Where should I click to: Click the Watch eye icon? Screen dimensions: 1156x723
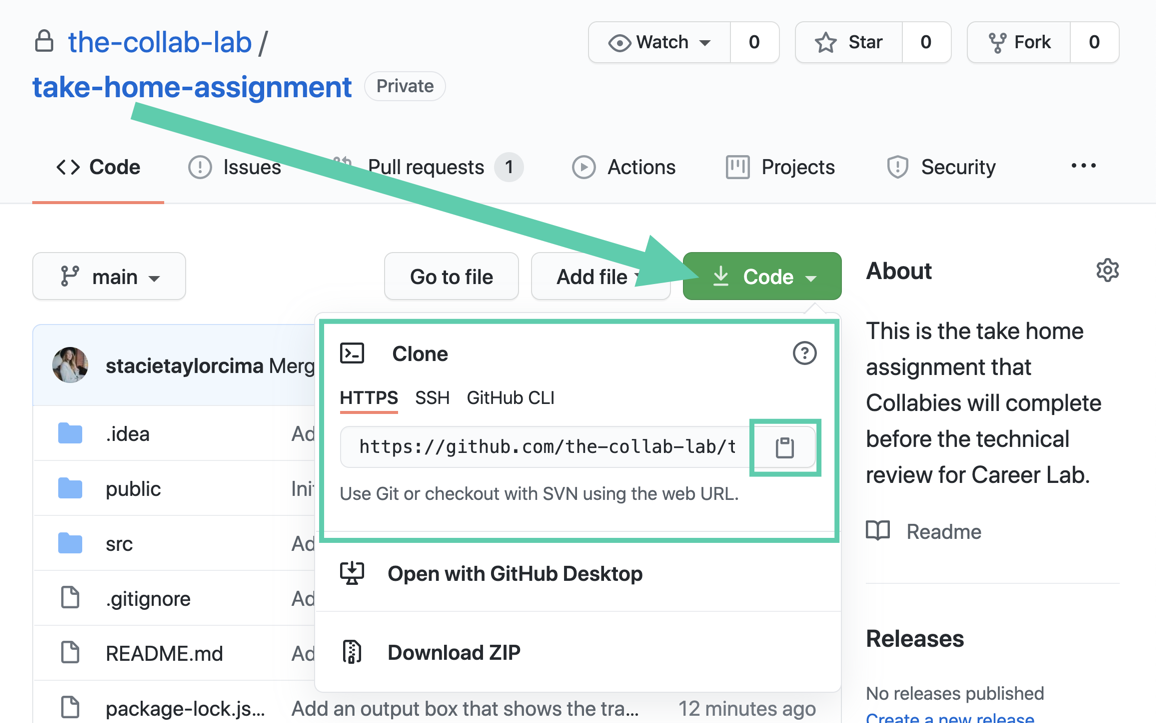(623, 42)
